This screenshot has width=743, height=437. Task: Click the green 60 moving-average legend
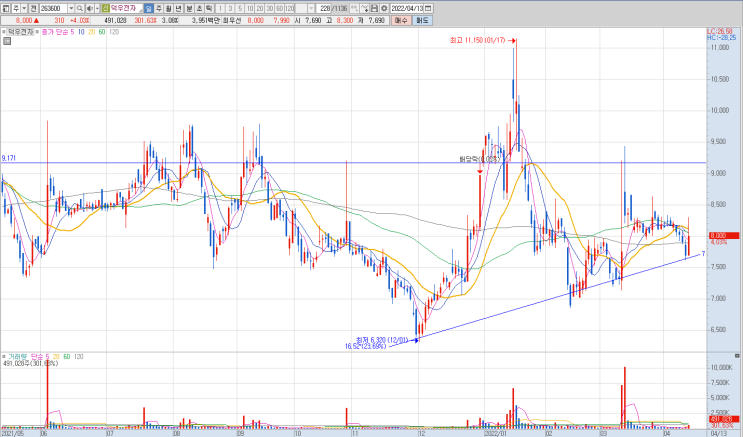click(x=102, y=32)
